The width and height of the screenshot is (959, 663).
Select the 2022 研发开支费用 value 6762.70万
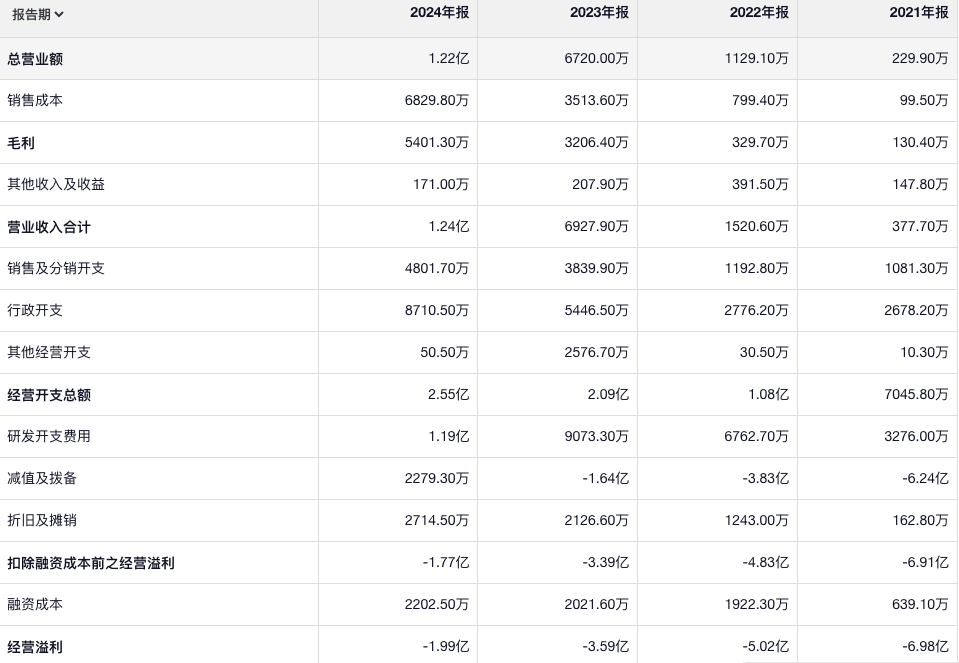click(756, 437)
